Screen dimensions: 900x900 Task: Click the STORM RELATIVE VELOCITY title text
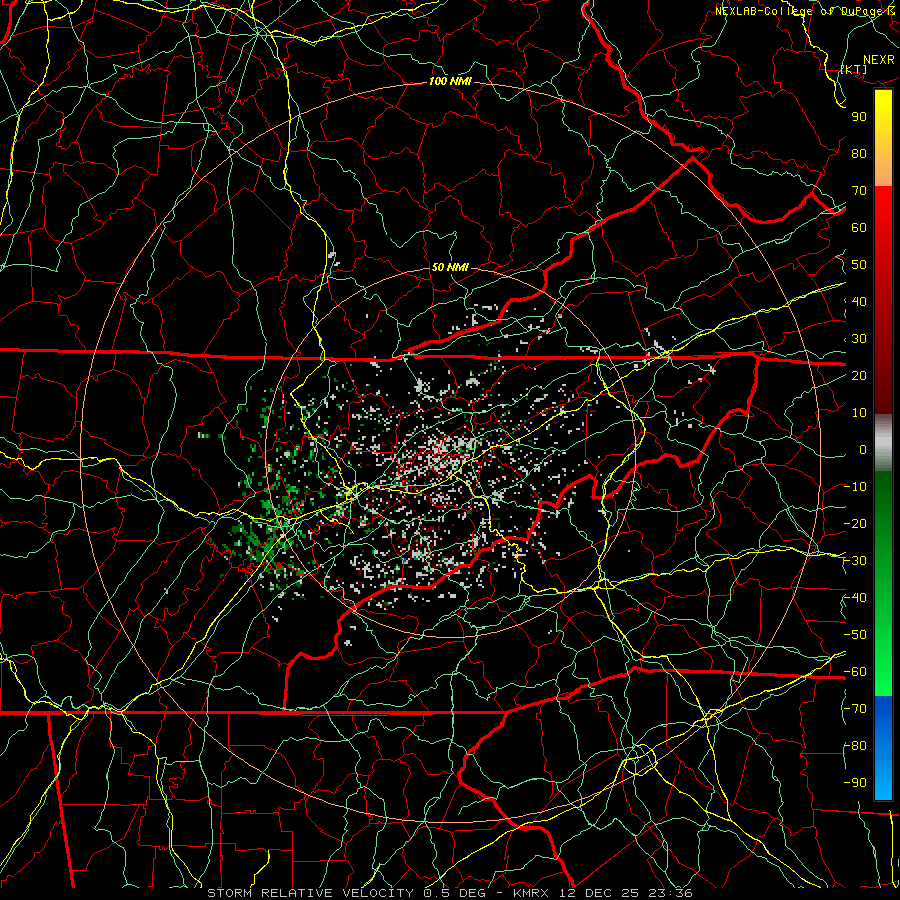coord(310,893)
